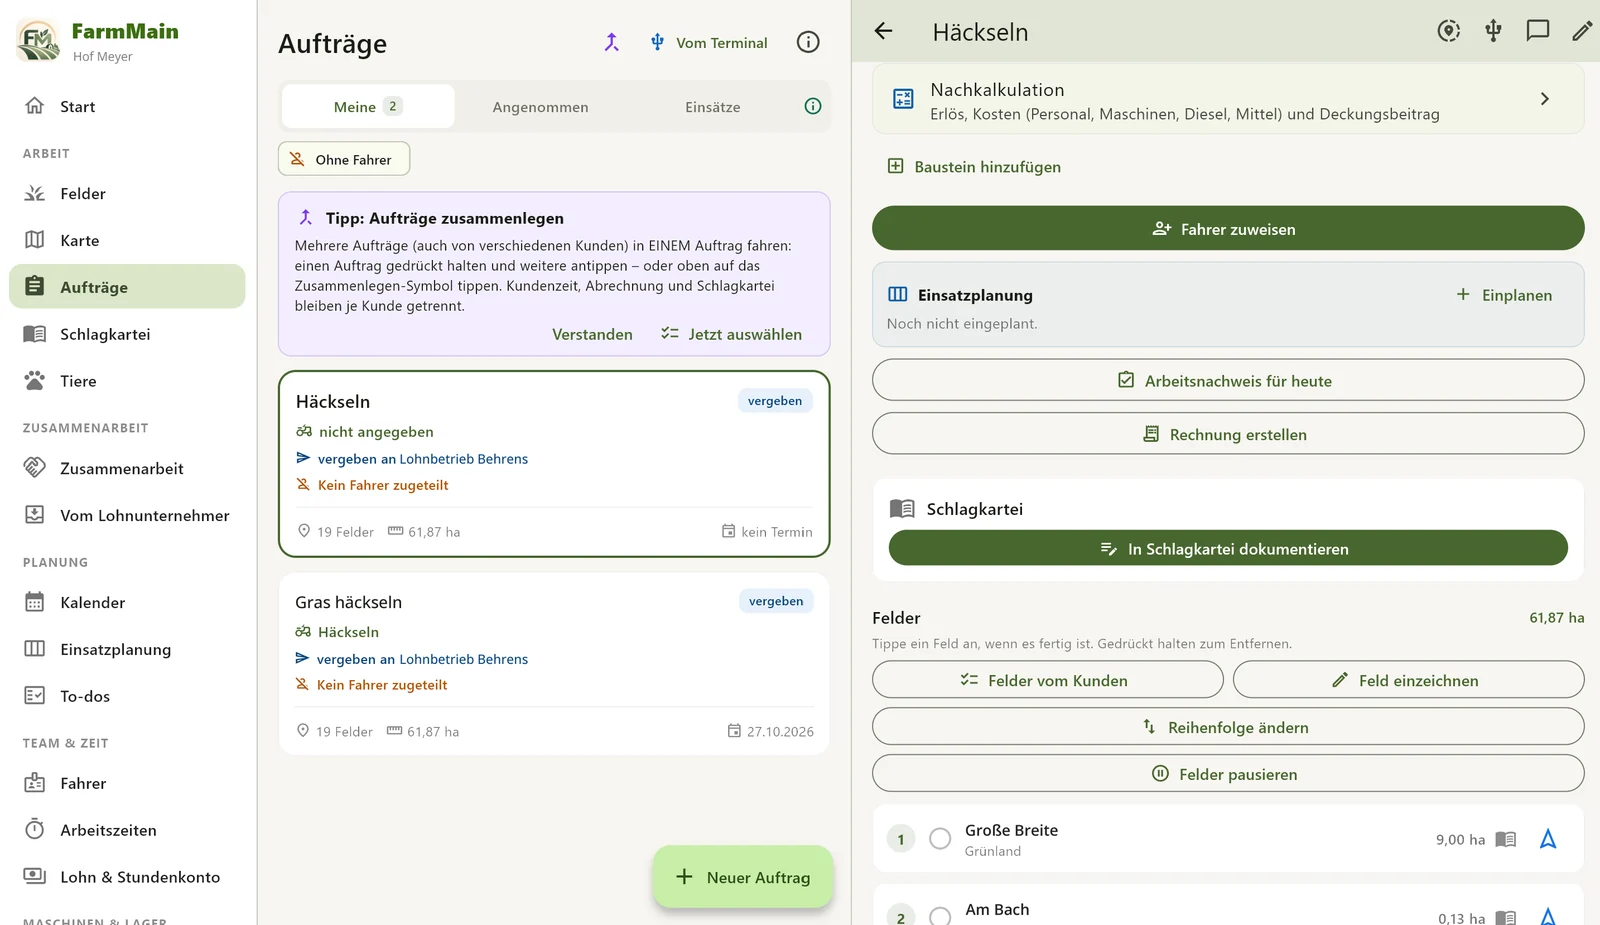Click Fahrer zuweisen button
The height and width of the screenshot is (925, 1600).
1228,229
